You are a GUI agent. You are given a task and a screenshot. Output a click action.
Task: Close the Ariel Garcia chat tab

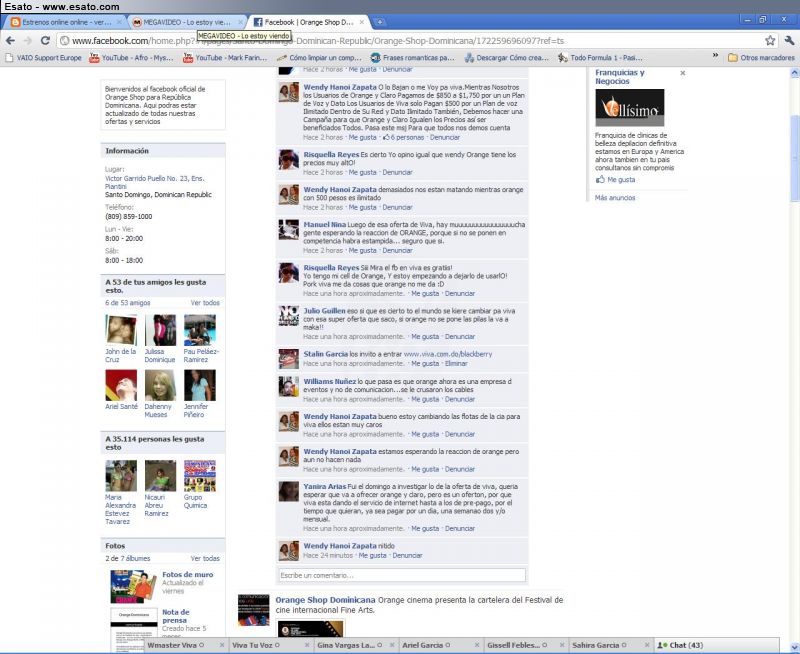click(477, 645)
